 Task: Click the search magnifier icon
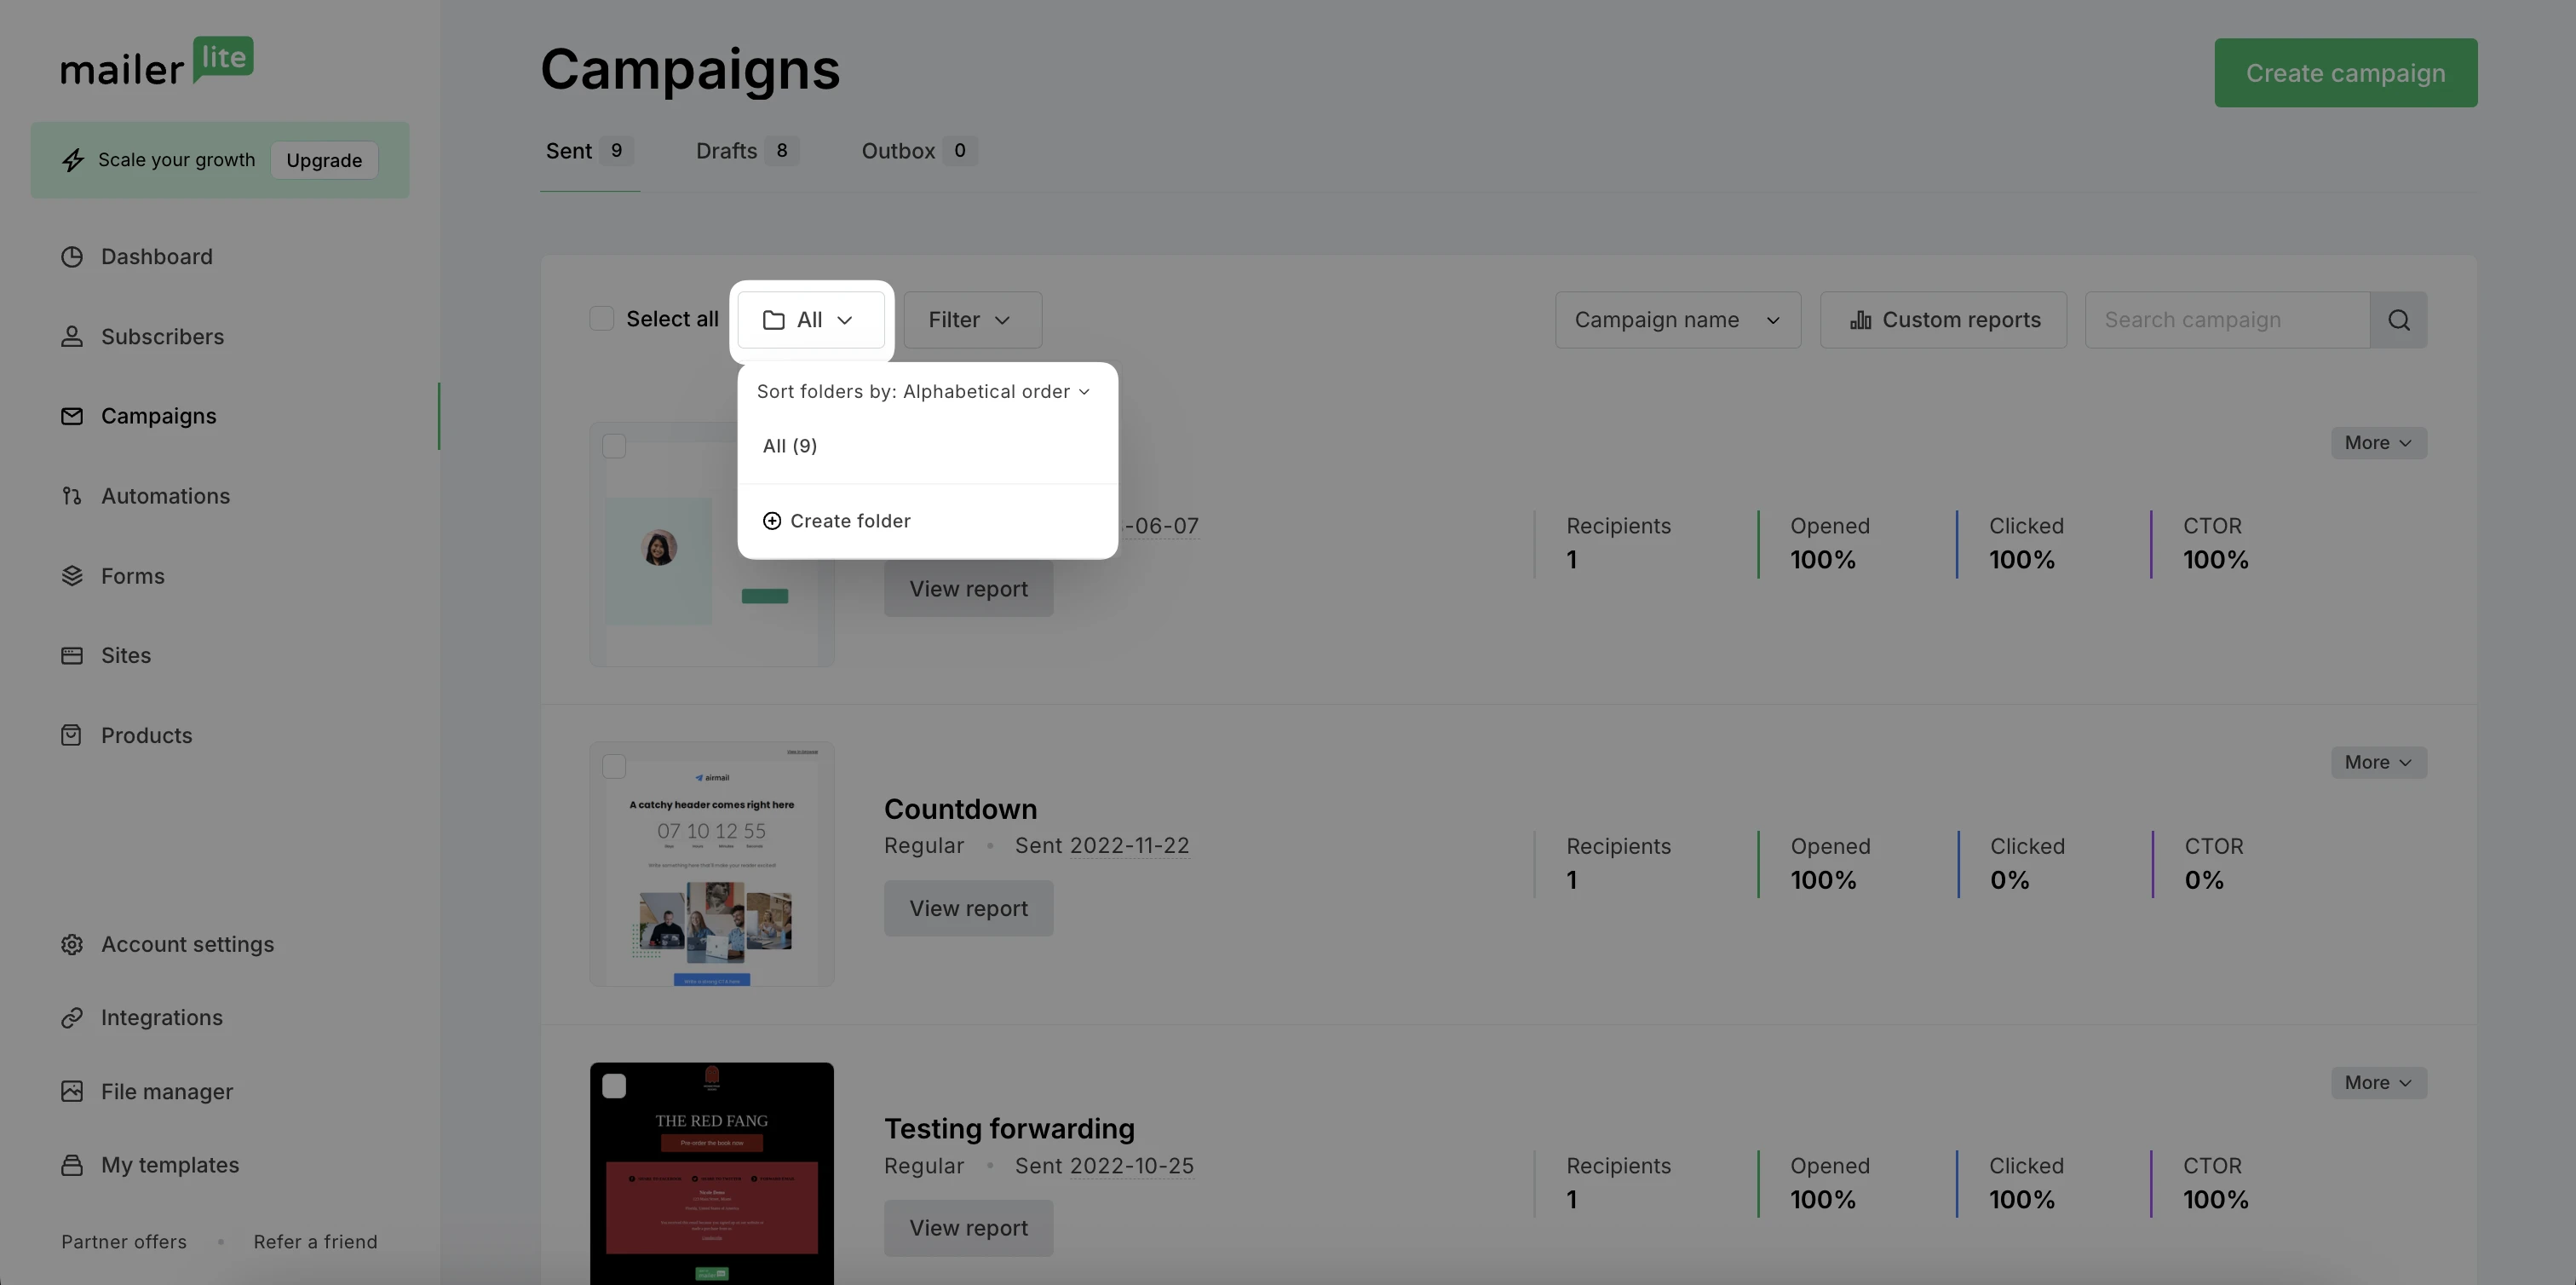2398,320
